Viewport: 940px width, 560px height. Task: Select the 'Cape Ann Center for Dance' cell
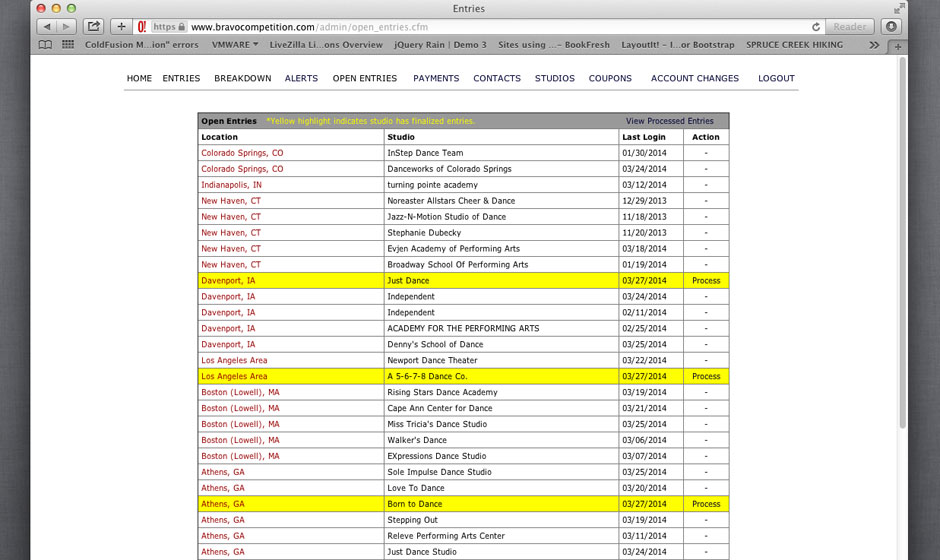click(501, 408)
